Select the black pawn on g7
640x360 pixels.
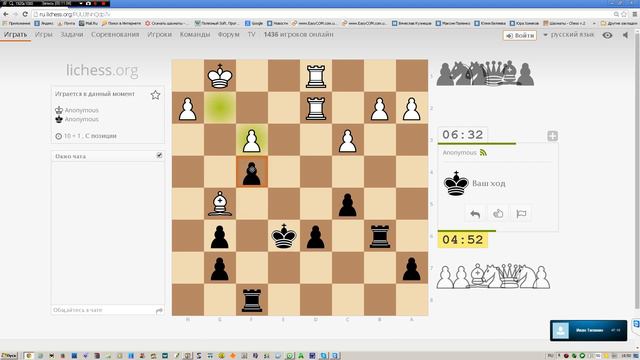[x=220, y=268]
